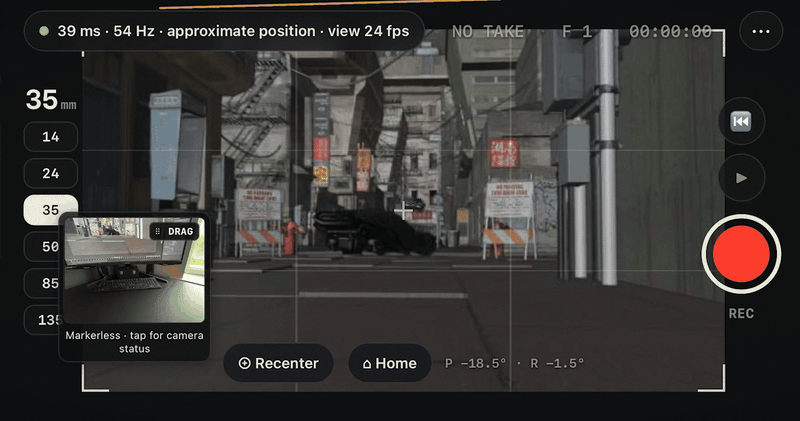Screen dimensions: 800x421
Task: Select the 24 mm focal length
Action: coord(51,174)
